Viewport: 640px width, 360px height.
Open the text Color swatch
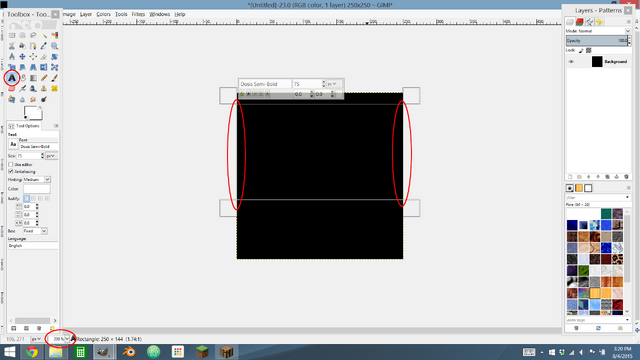click(x=37, y=189)
